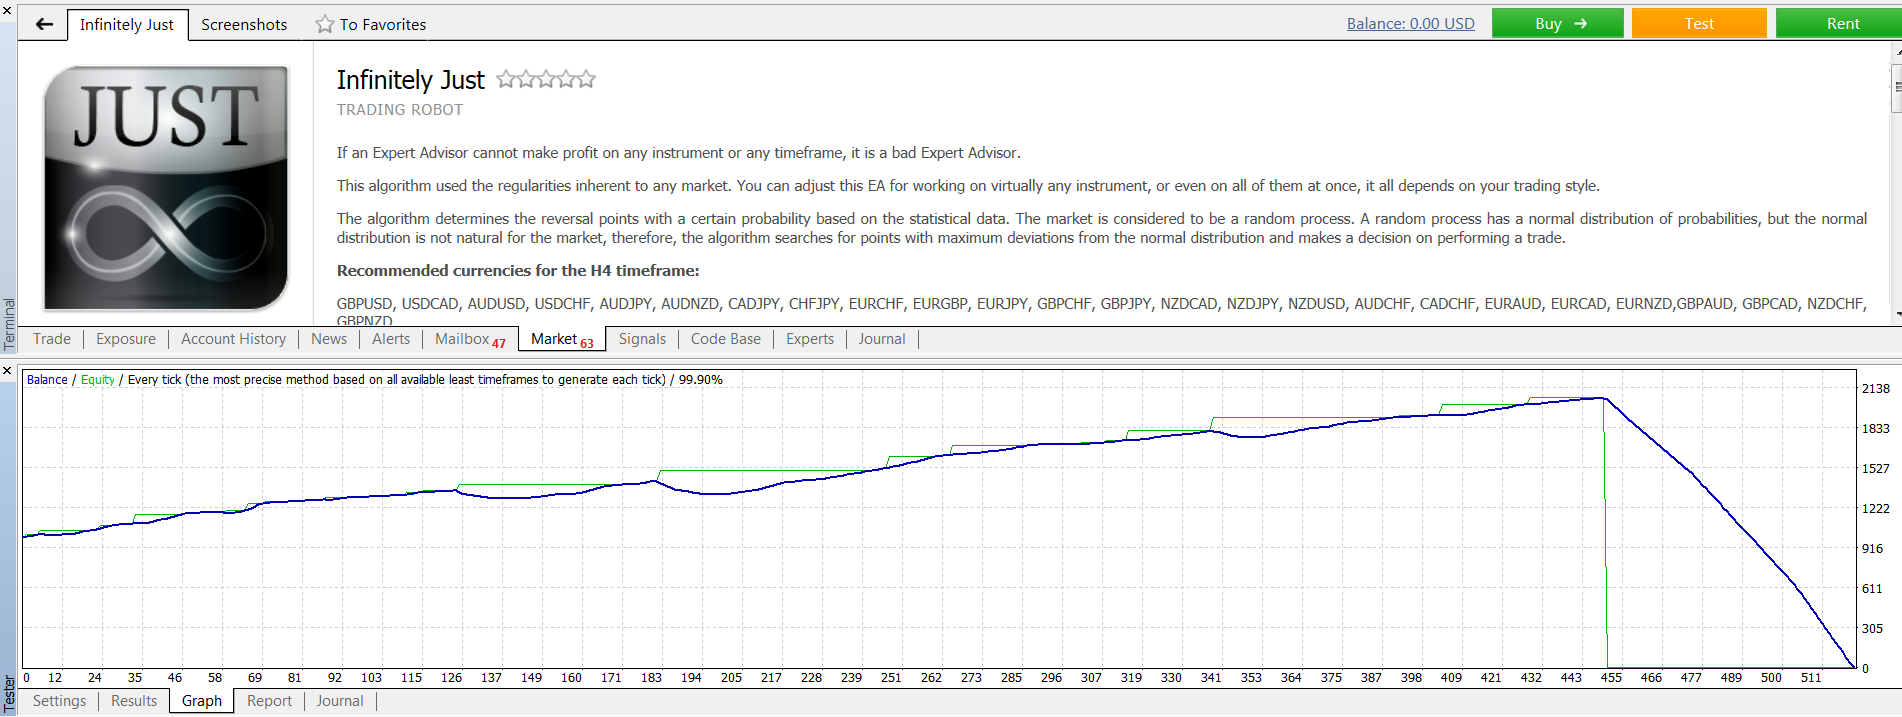Open the Alerts tab

391,339
